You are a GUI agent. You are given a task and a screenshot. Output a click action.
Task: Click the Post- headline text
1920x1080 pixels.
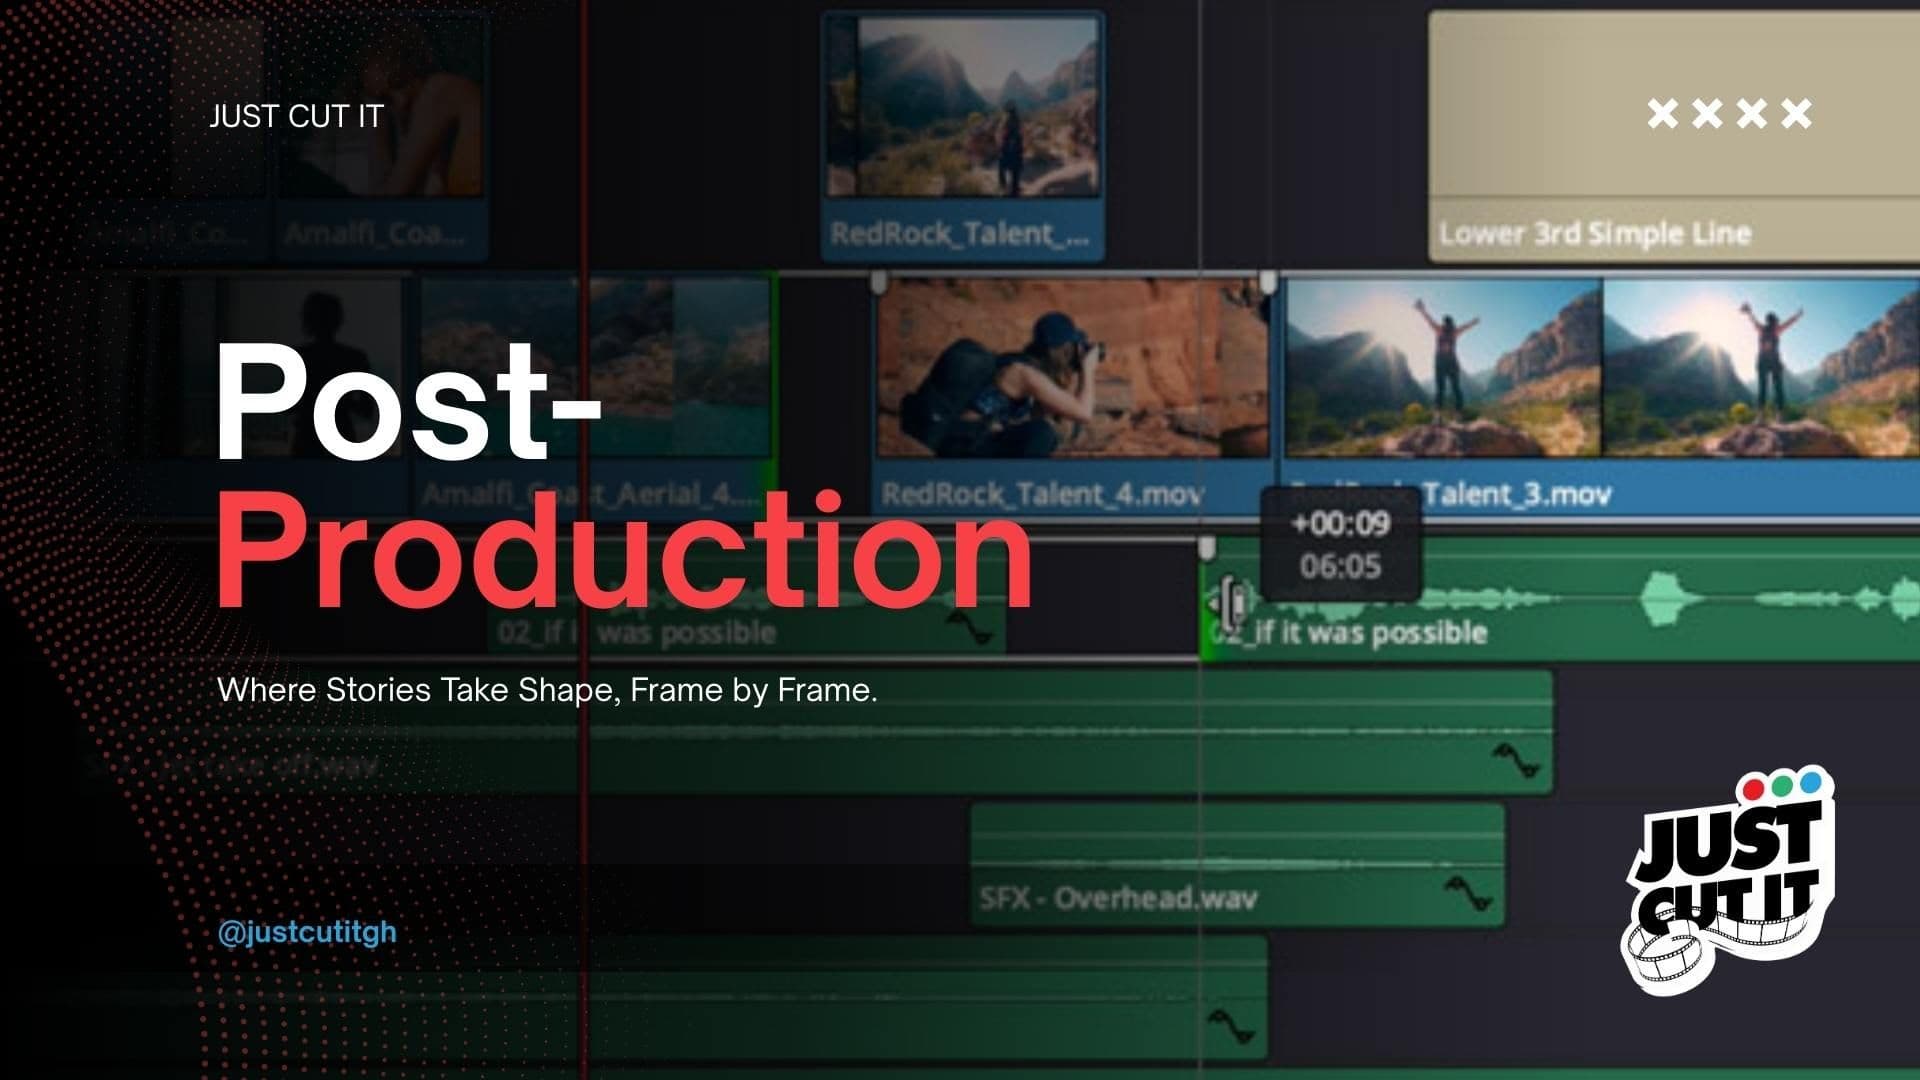pyautogui.click(x=408, y=403)
